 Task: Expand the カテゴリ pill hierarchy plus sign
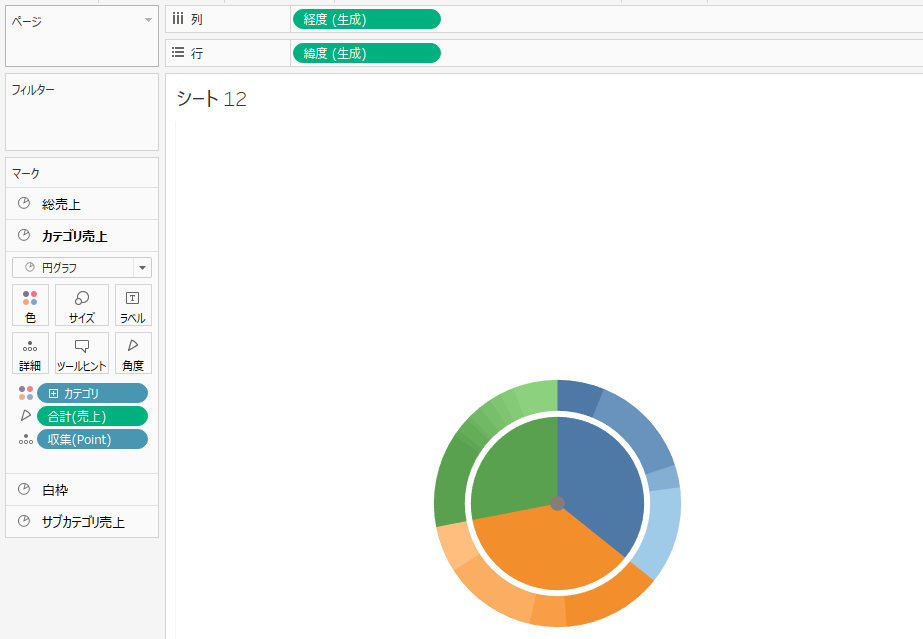tap(53, 393)
